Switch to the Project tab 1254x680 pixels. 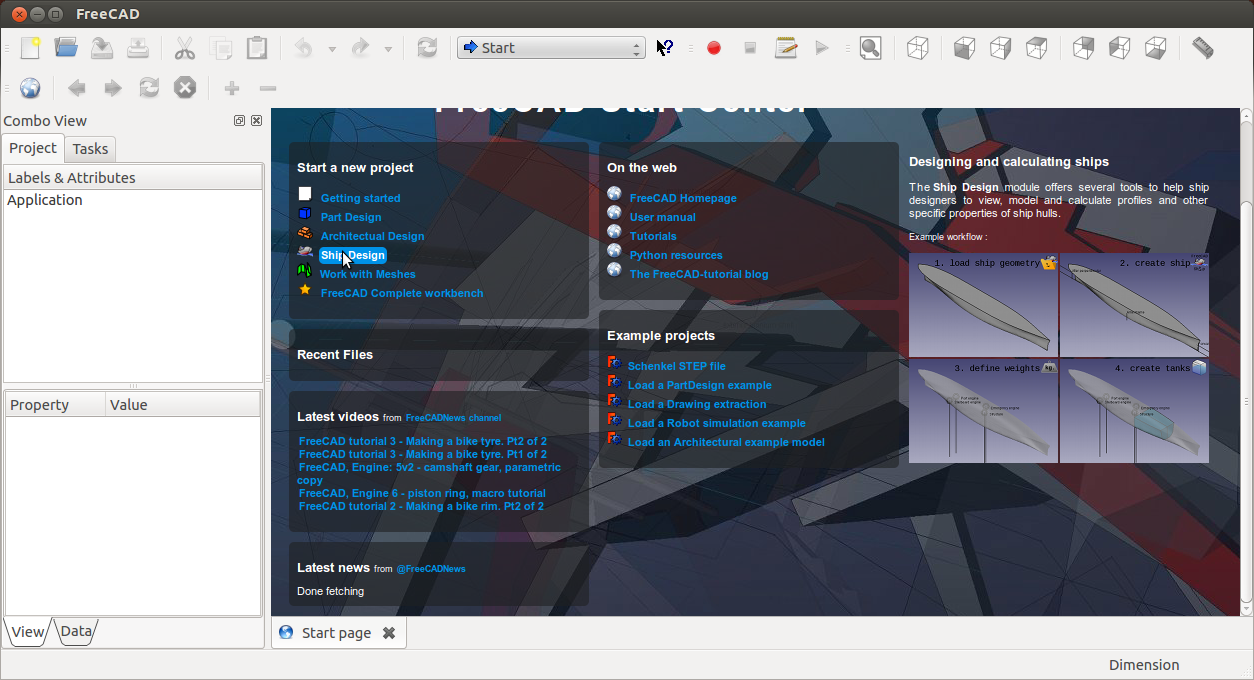click(33, 148)
